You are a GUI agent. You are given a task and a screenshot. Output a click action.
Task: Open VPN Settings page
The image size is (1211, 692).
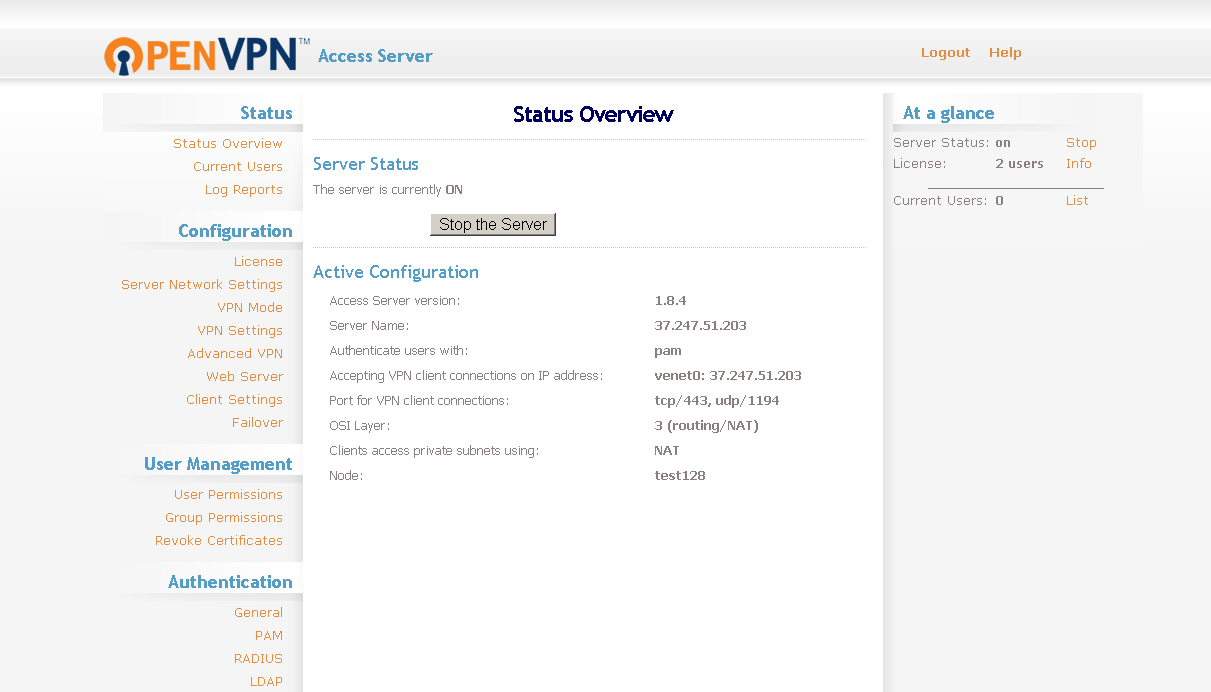(240, 331)
